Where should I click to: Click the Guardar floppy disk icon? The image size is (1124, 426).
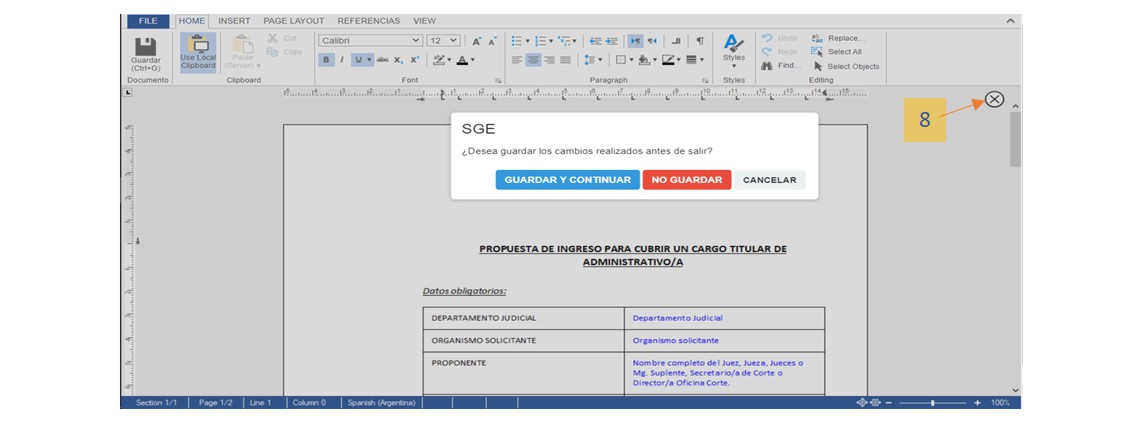point(145,47)
